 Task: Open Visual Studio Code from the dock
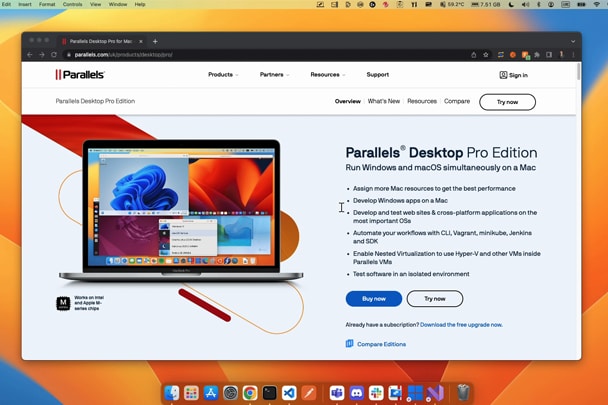pyautogui.click(x=289, y=393)
